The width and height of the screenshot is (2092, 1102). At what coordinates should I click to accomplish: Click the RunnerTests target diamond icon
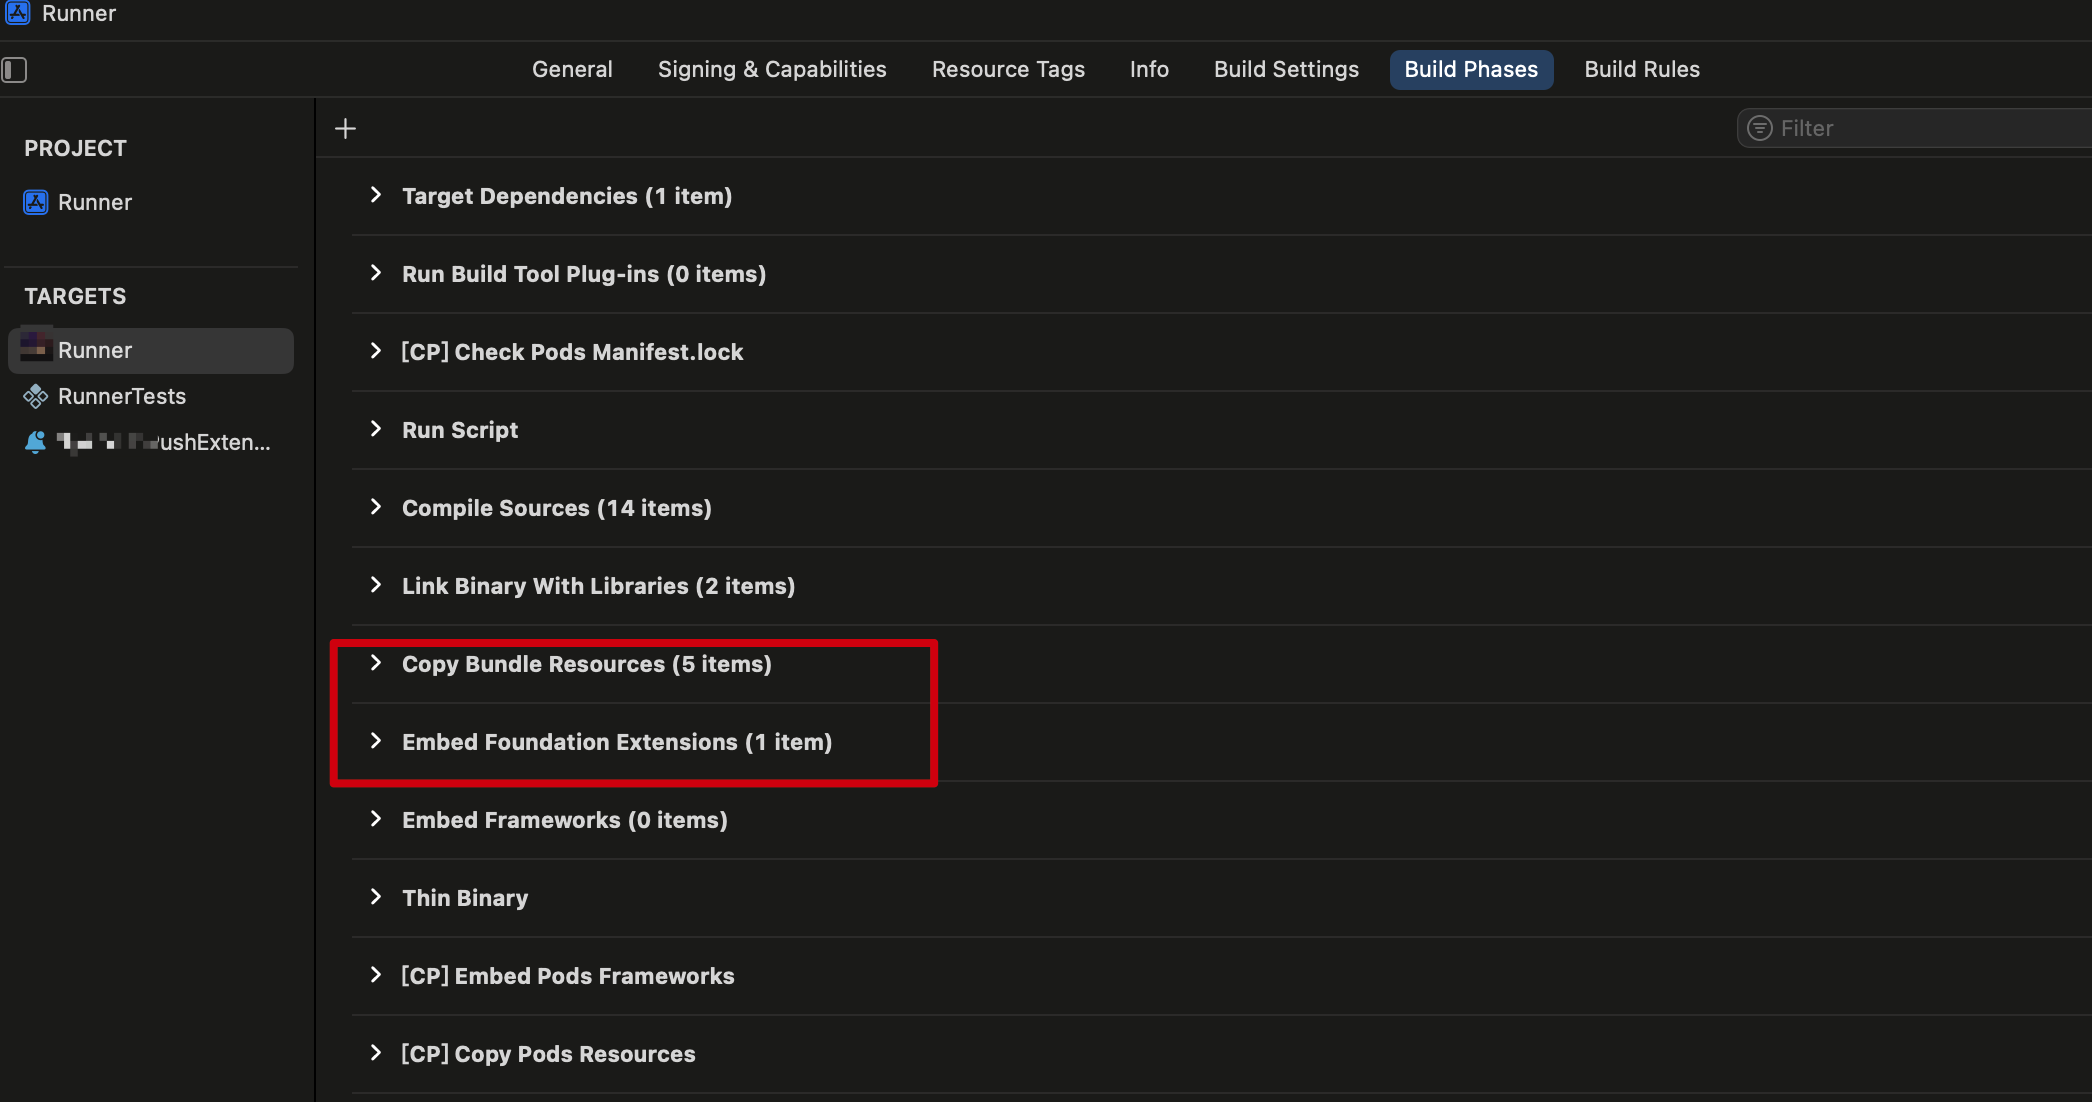(36, 397)
